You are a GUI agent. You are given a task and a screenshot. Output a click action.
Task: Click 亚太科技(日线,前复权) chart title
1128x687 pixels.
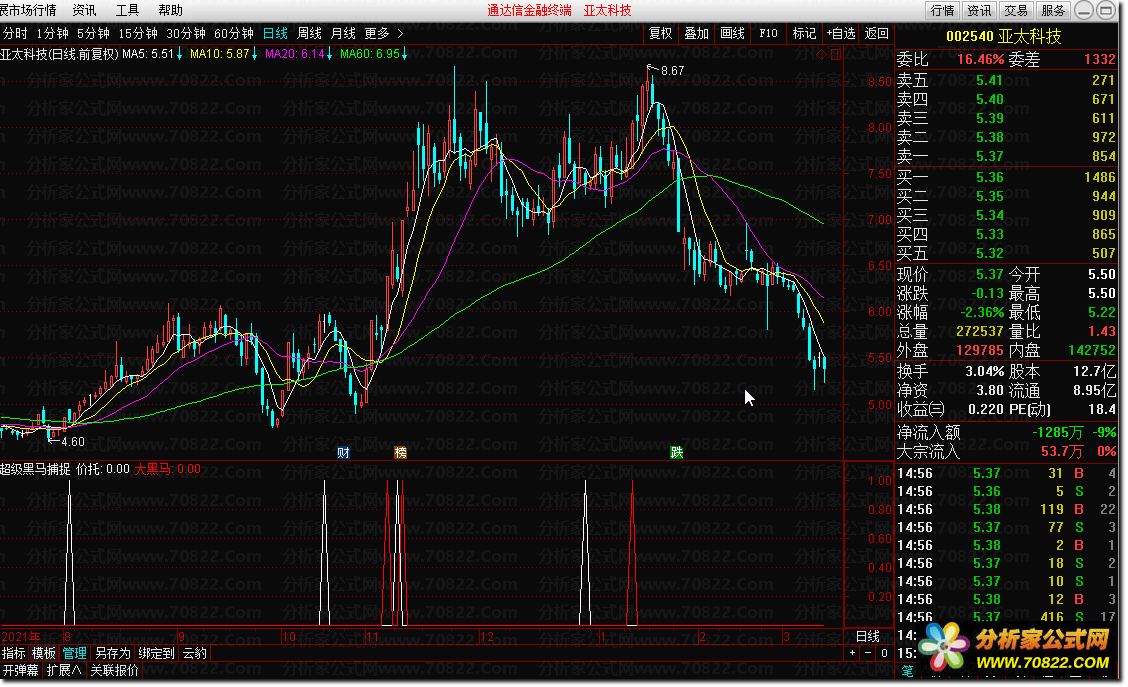tap(59, 54)
